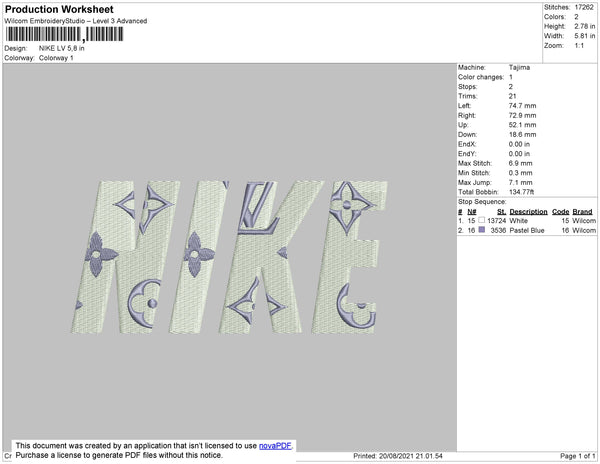Click the Total Bobbin value 134.77ft
Viewport: 600px width, 464px height.
tap(521, 192)
